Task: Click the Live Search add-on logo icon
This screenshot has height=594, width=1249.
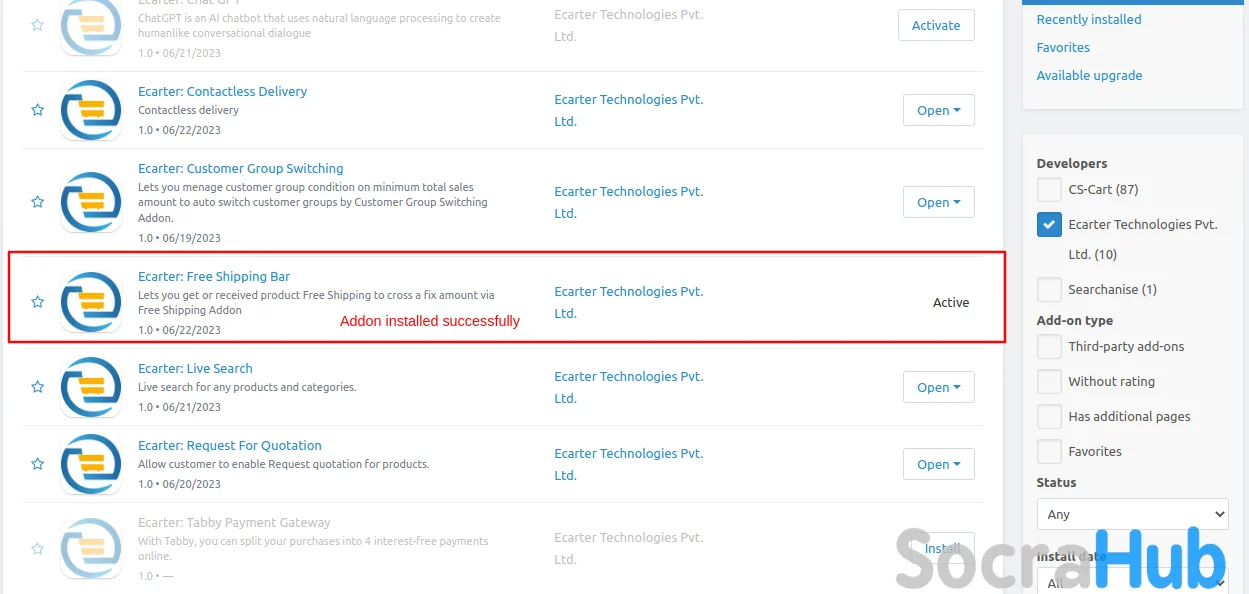Action: click(91, 387)
